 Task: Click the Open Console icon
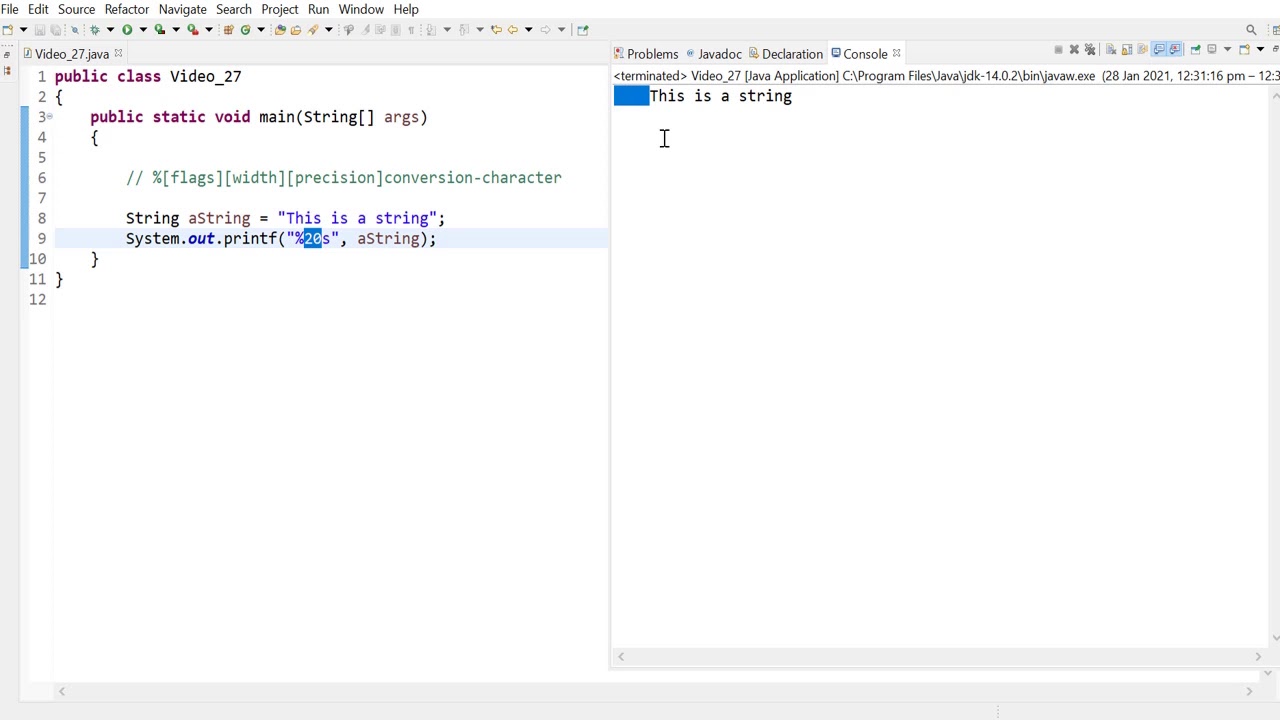[x=1244, y=49]
